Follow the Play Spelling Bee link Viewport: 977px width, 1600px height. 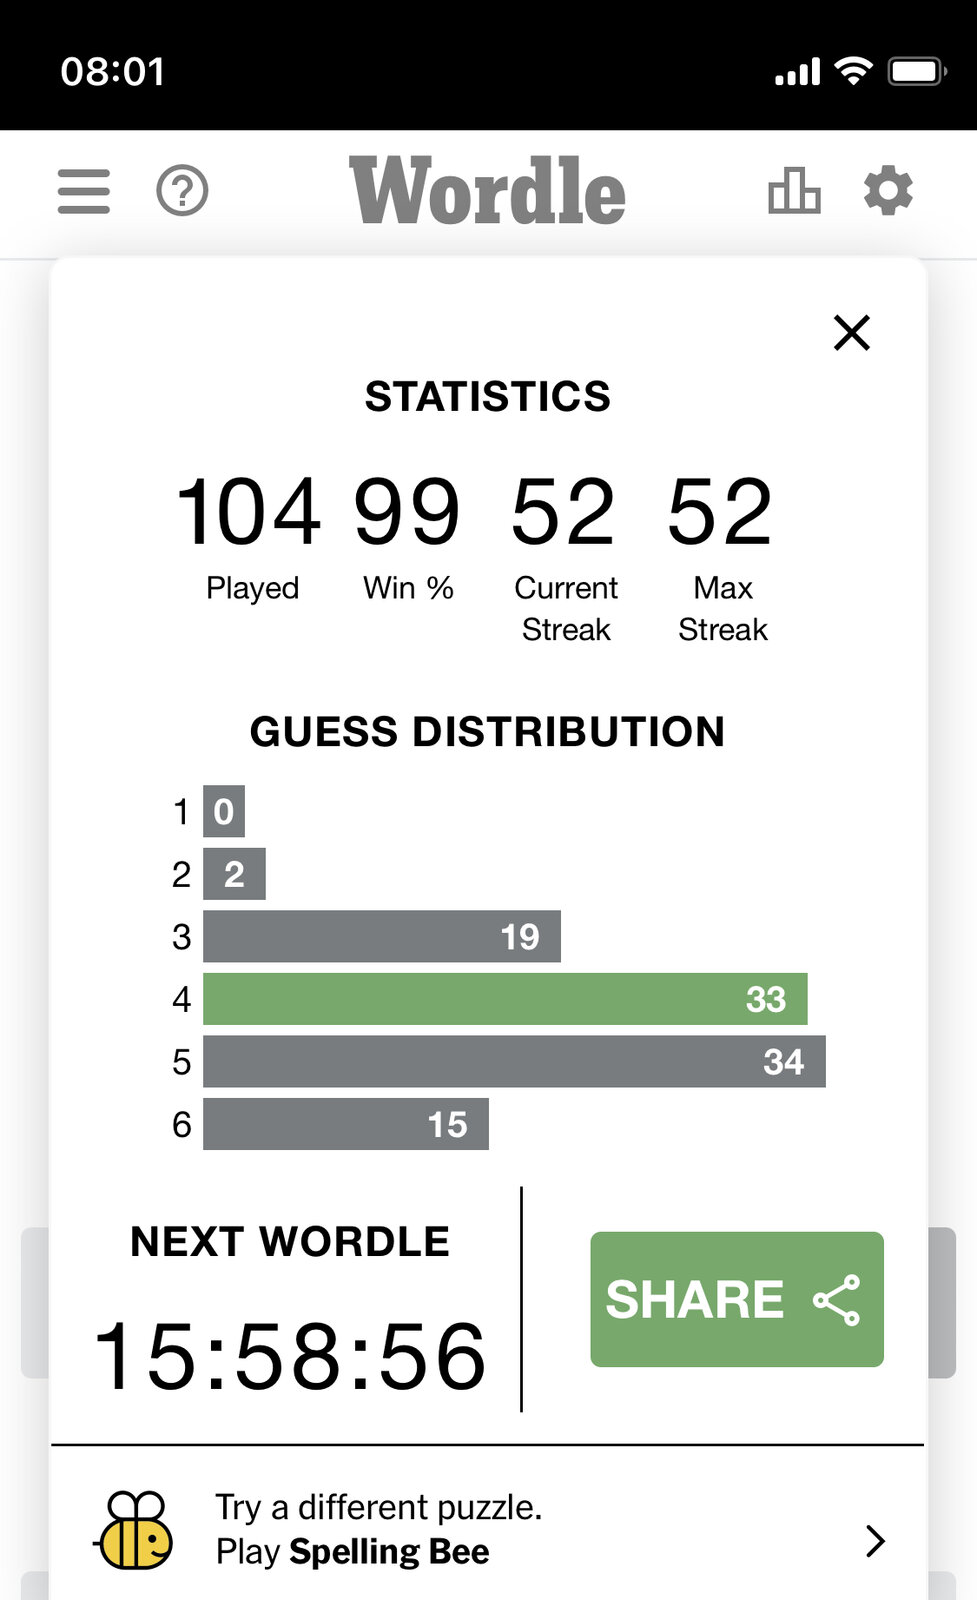point(353,1551)
